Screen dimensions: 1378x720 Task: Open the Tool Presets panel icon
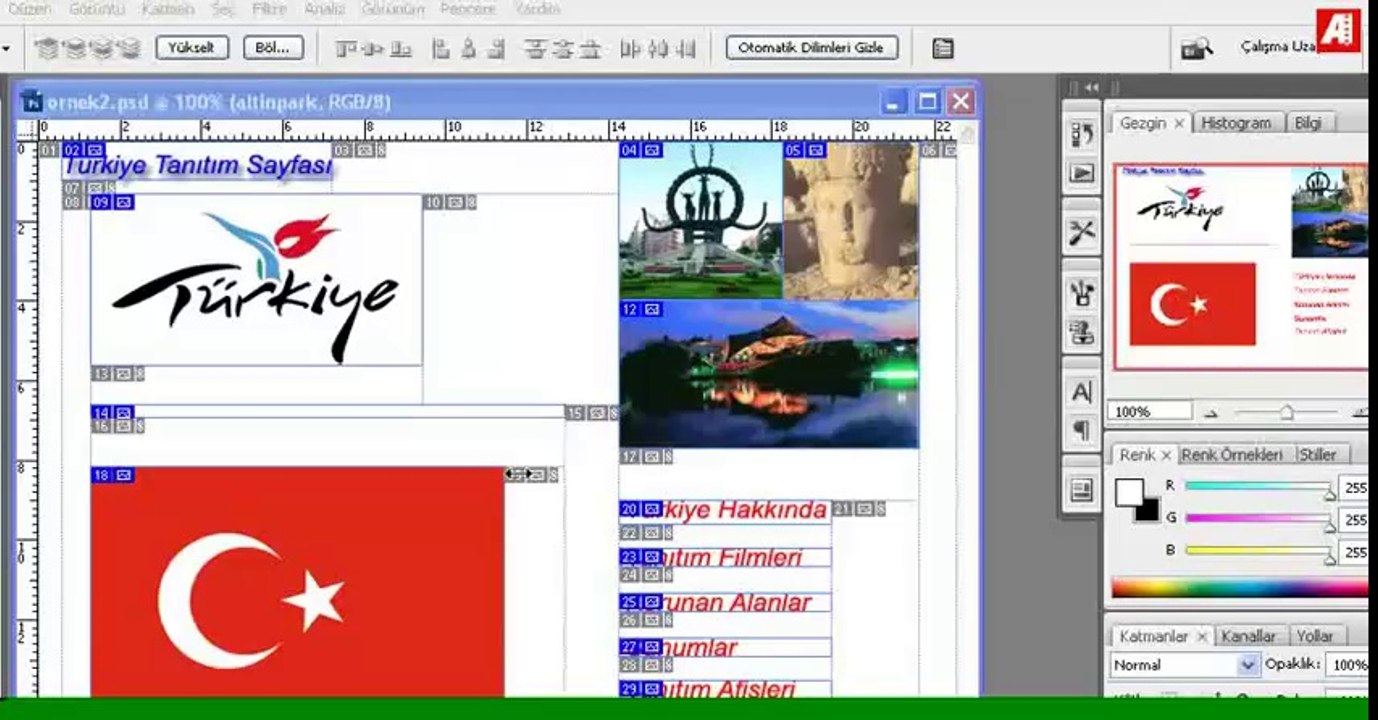pyautogui.click(x=1082, y=233)
